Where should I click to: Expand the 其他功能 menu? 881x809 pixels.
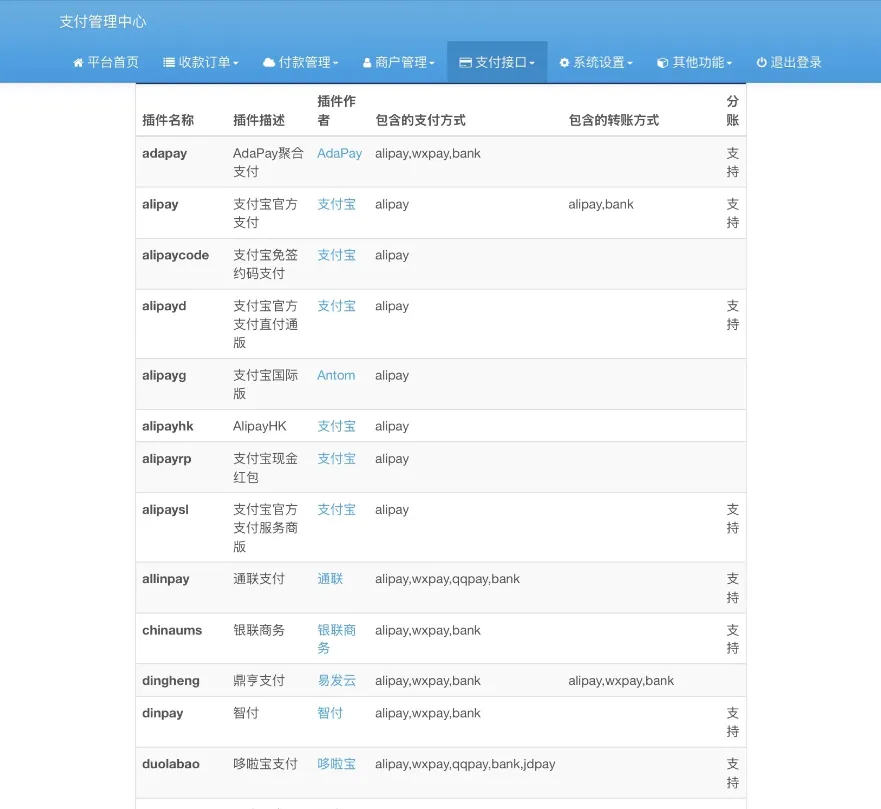(694, 62)
